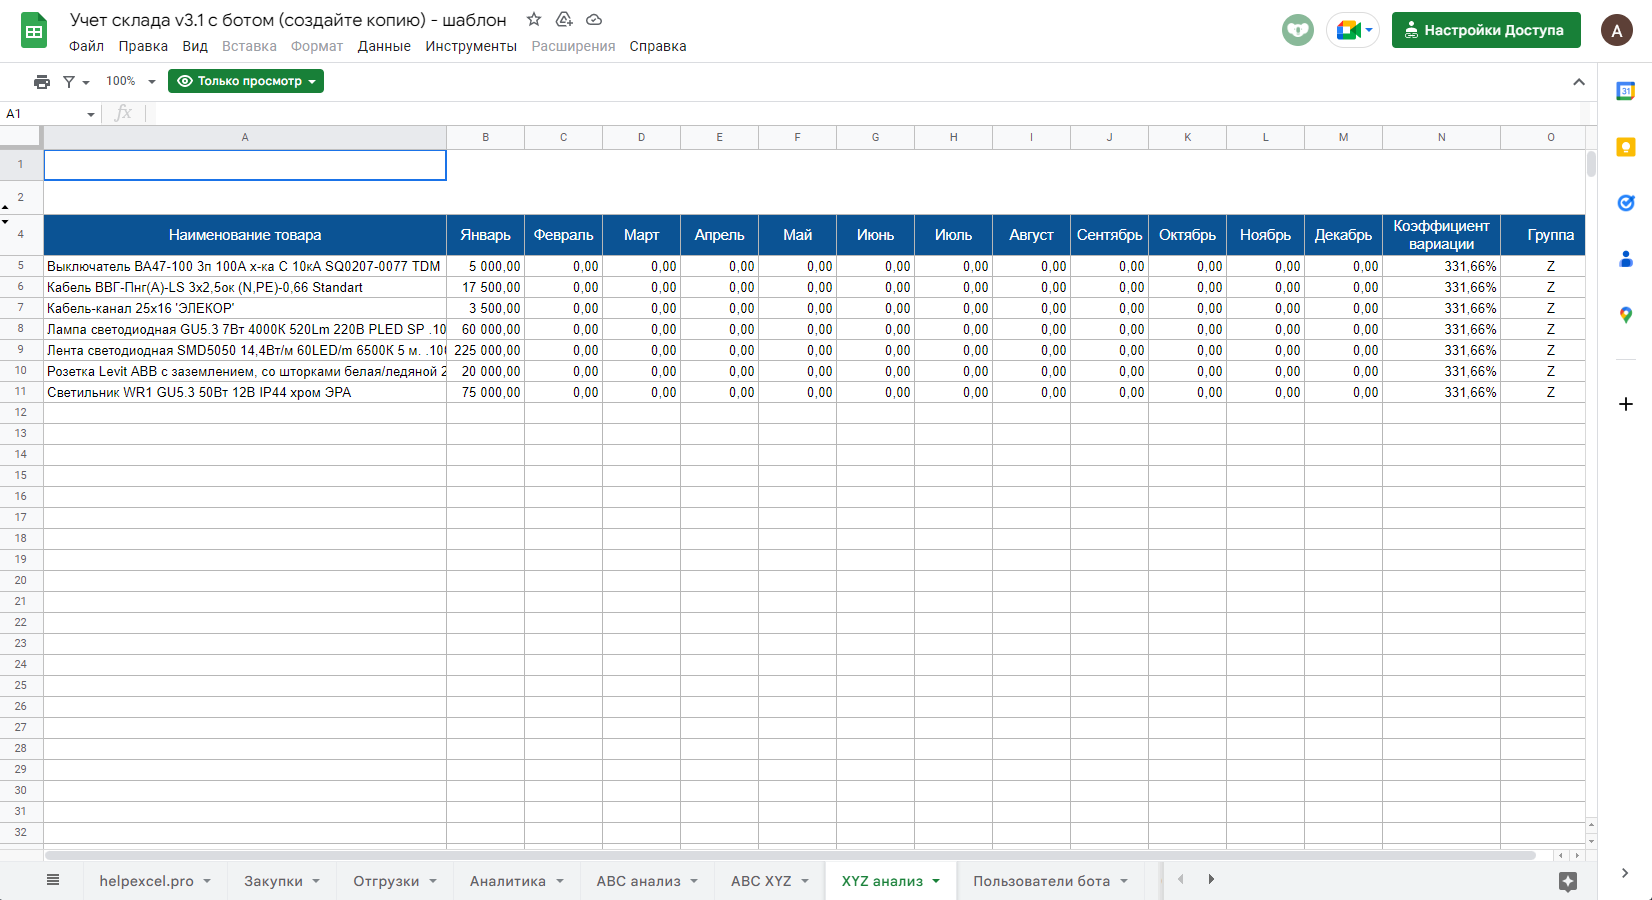This screenshot has width=1652, height=900.
Task: Open Аналитика tab dropdown arrow
Action: [560, 881]
